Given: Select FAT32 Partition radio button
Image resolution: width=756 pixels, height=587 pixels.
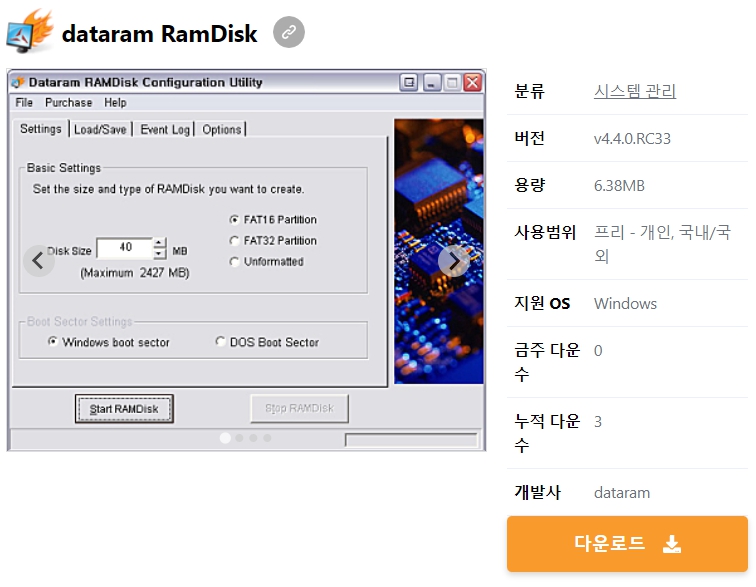Looking at the screenshot, I should pos(234,241).
